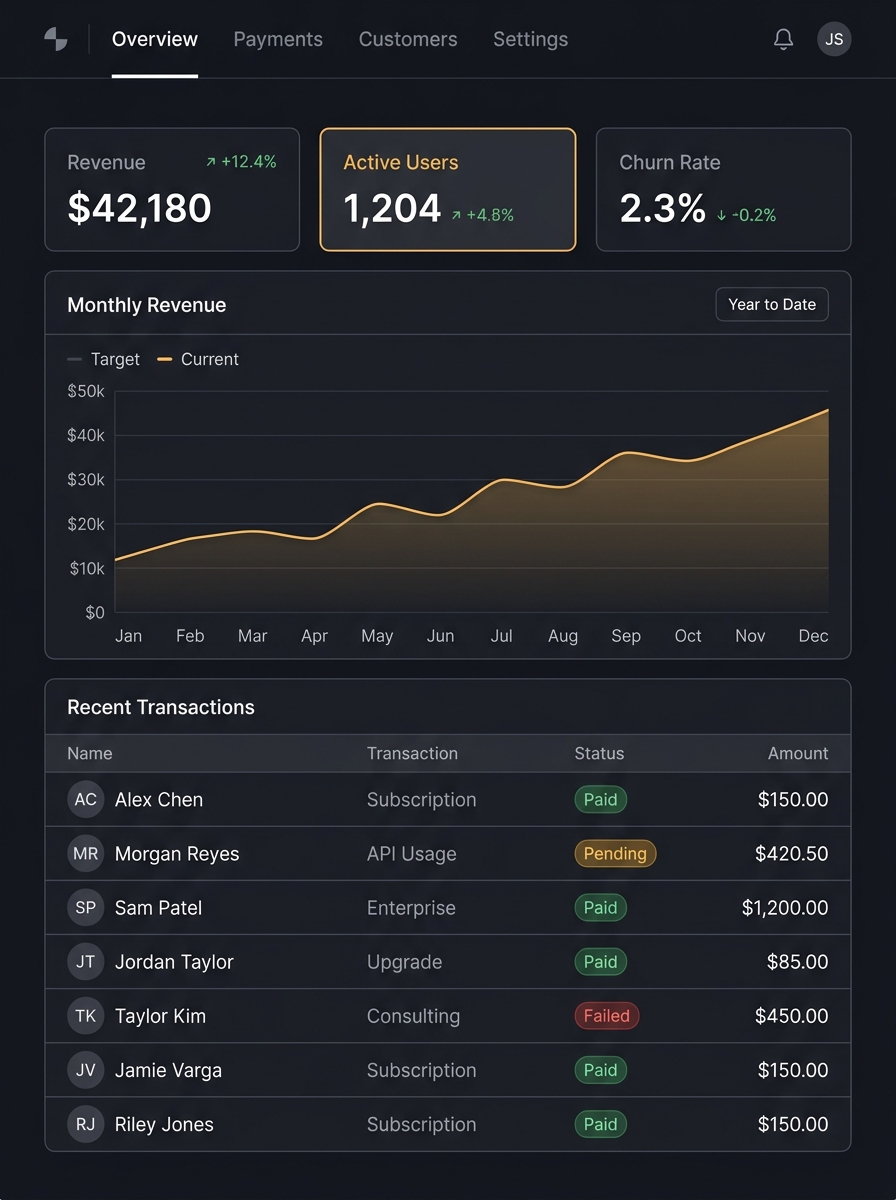This screenshot has width=896, height=1200.
Task: Click the $85.00 amount
Action: click(797, 961)
